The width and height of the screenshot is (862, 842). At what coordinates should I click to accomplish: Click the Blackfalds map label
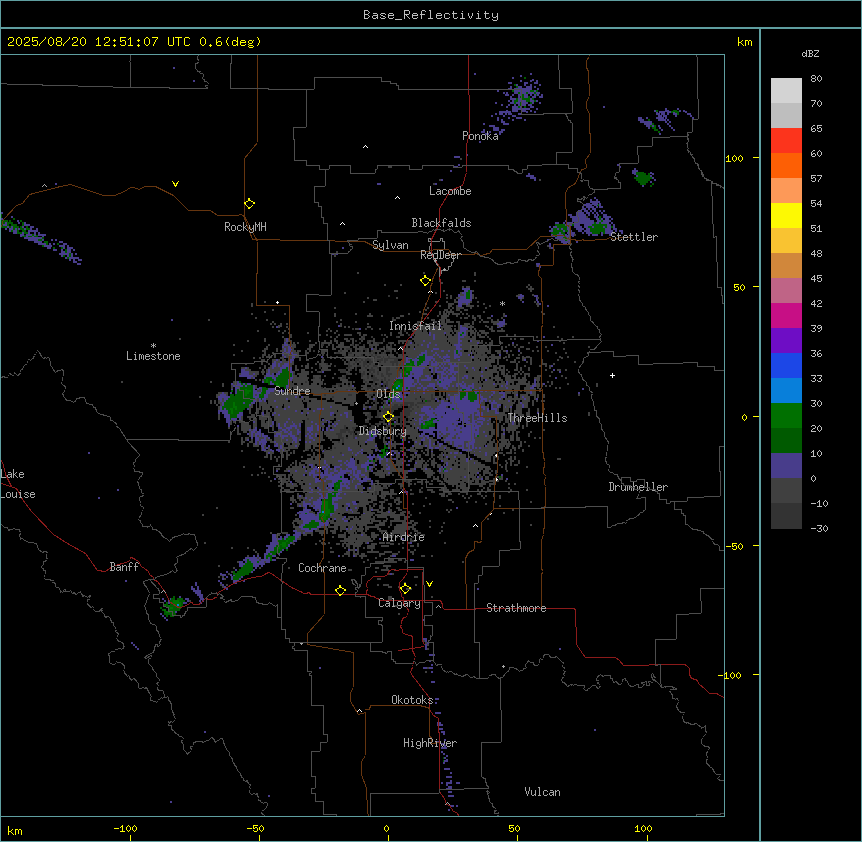441,223
